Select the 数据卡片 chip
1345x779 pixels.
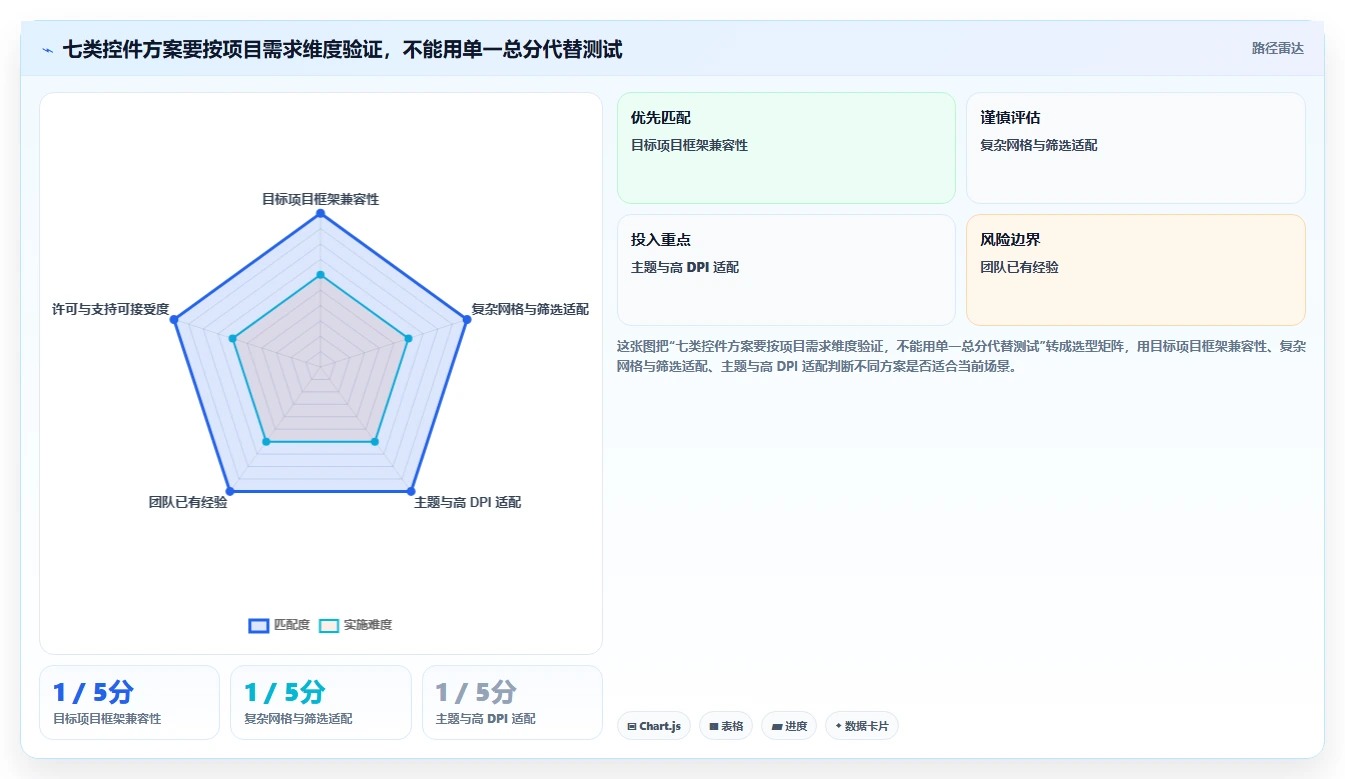861,726
